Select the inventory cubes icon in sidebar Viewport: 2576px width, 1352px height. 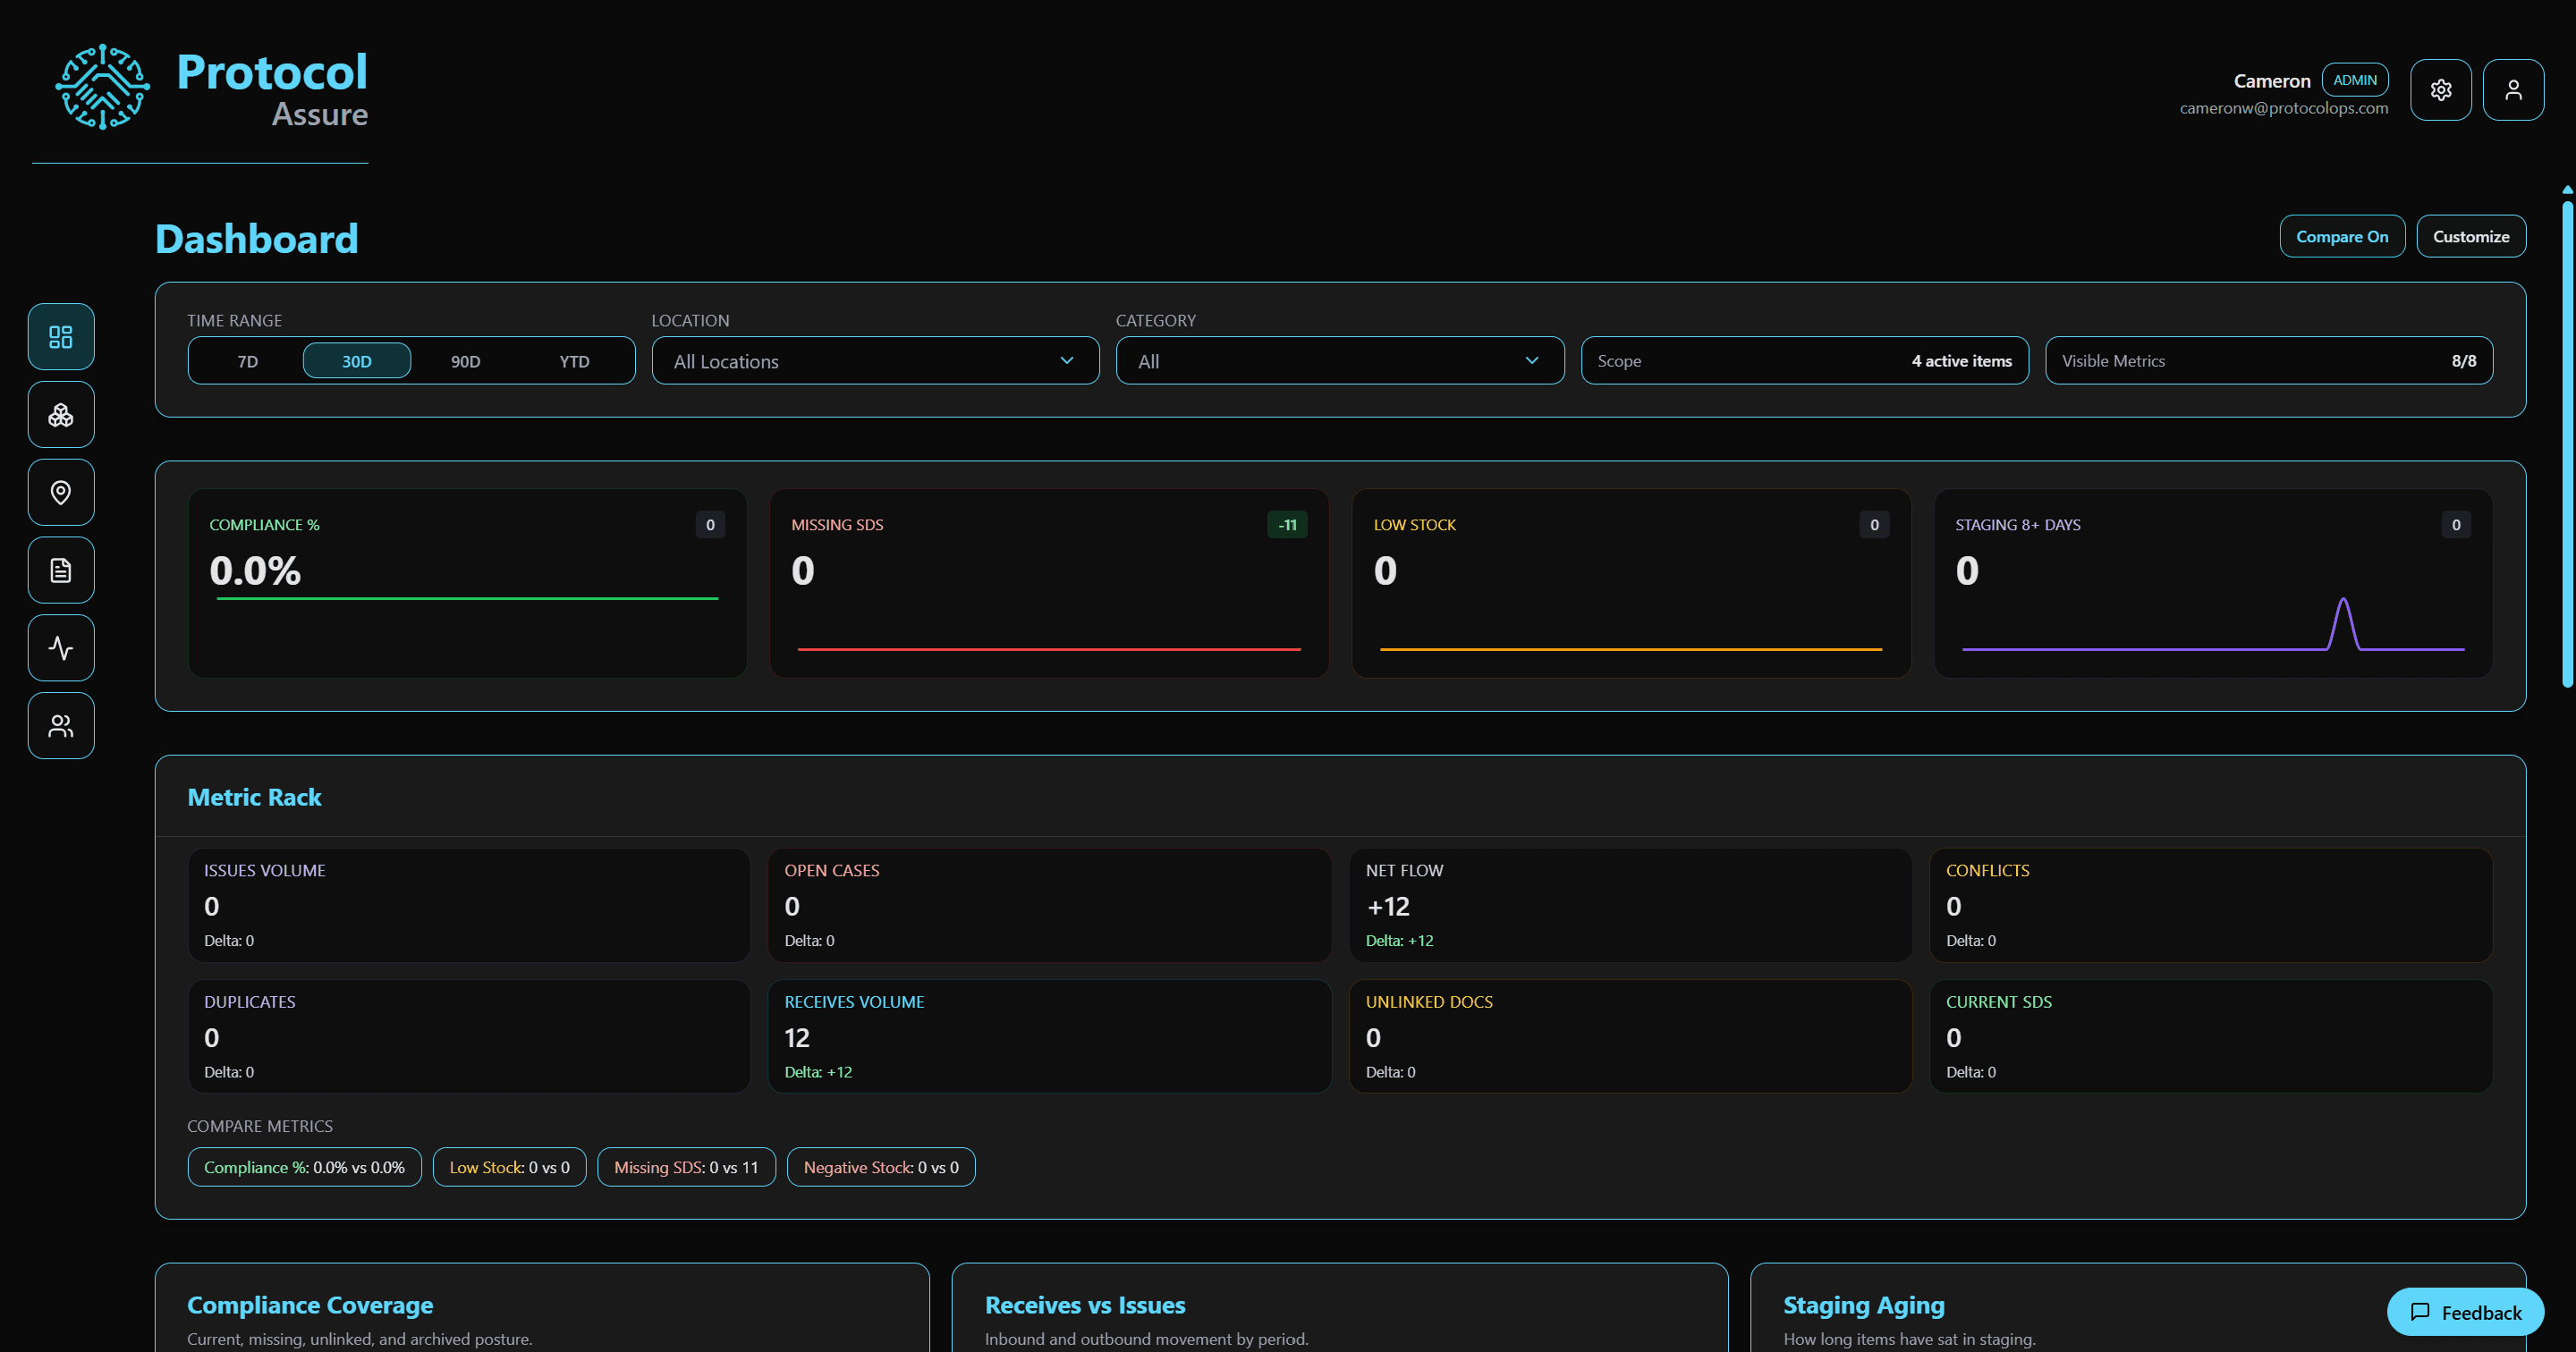[60, 414]
